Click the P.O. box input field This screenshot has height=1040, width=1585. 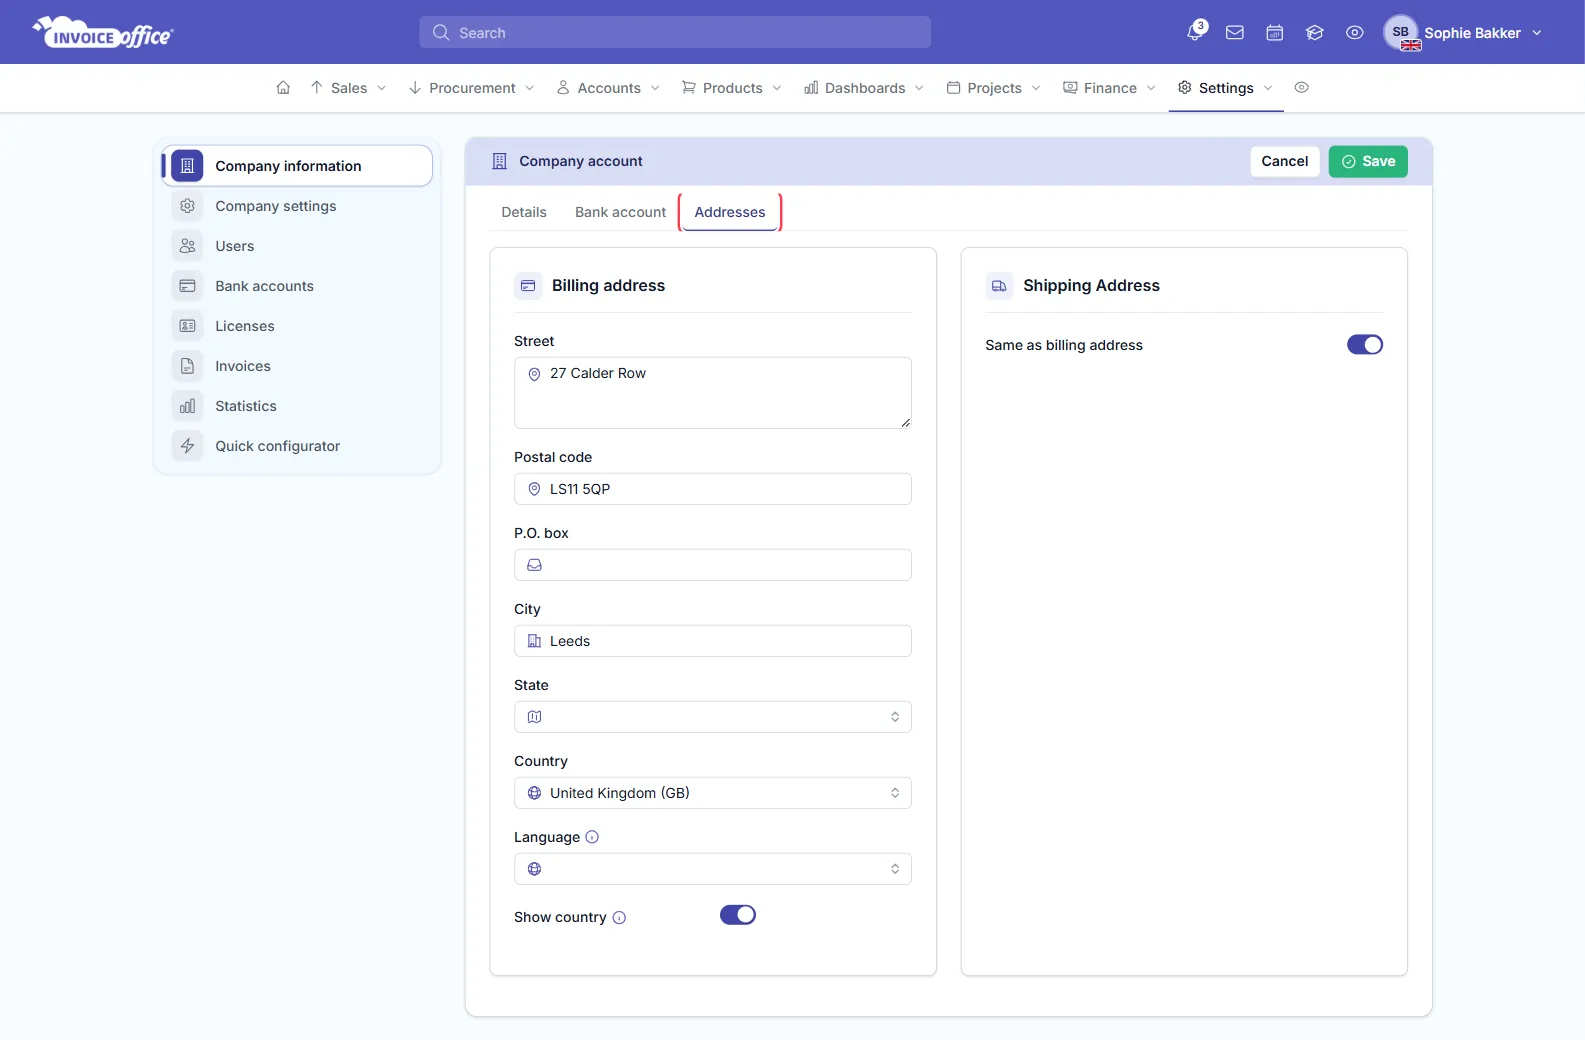(713, 565)
